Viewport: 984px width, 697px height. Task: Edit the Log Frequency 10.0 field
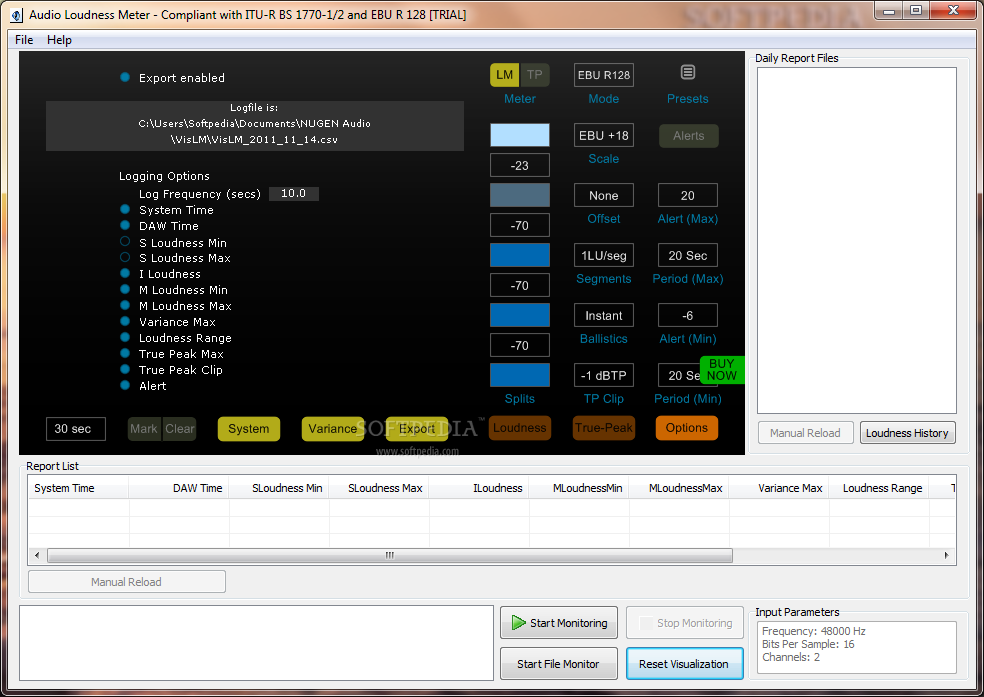(x=294, y=193)
